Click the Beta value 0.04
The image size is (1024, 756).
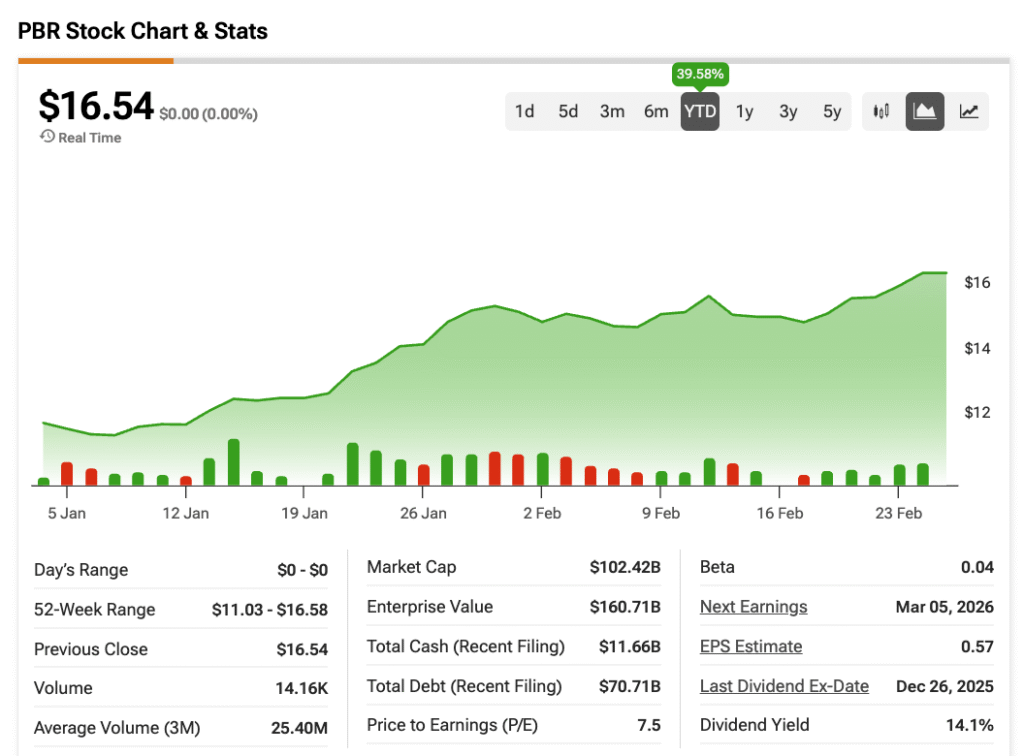pos(977,567)
